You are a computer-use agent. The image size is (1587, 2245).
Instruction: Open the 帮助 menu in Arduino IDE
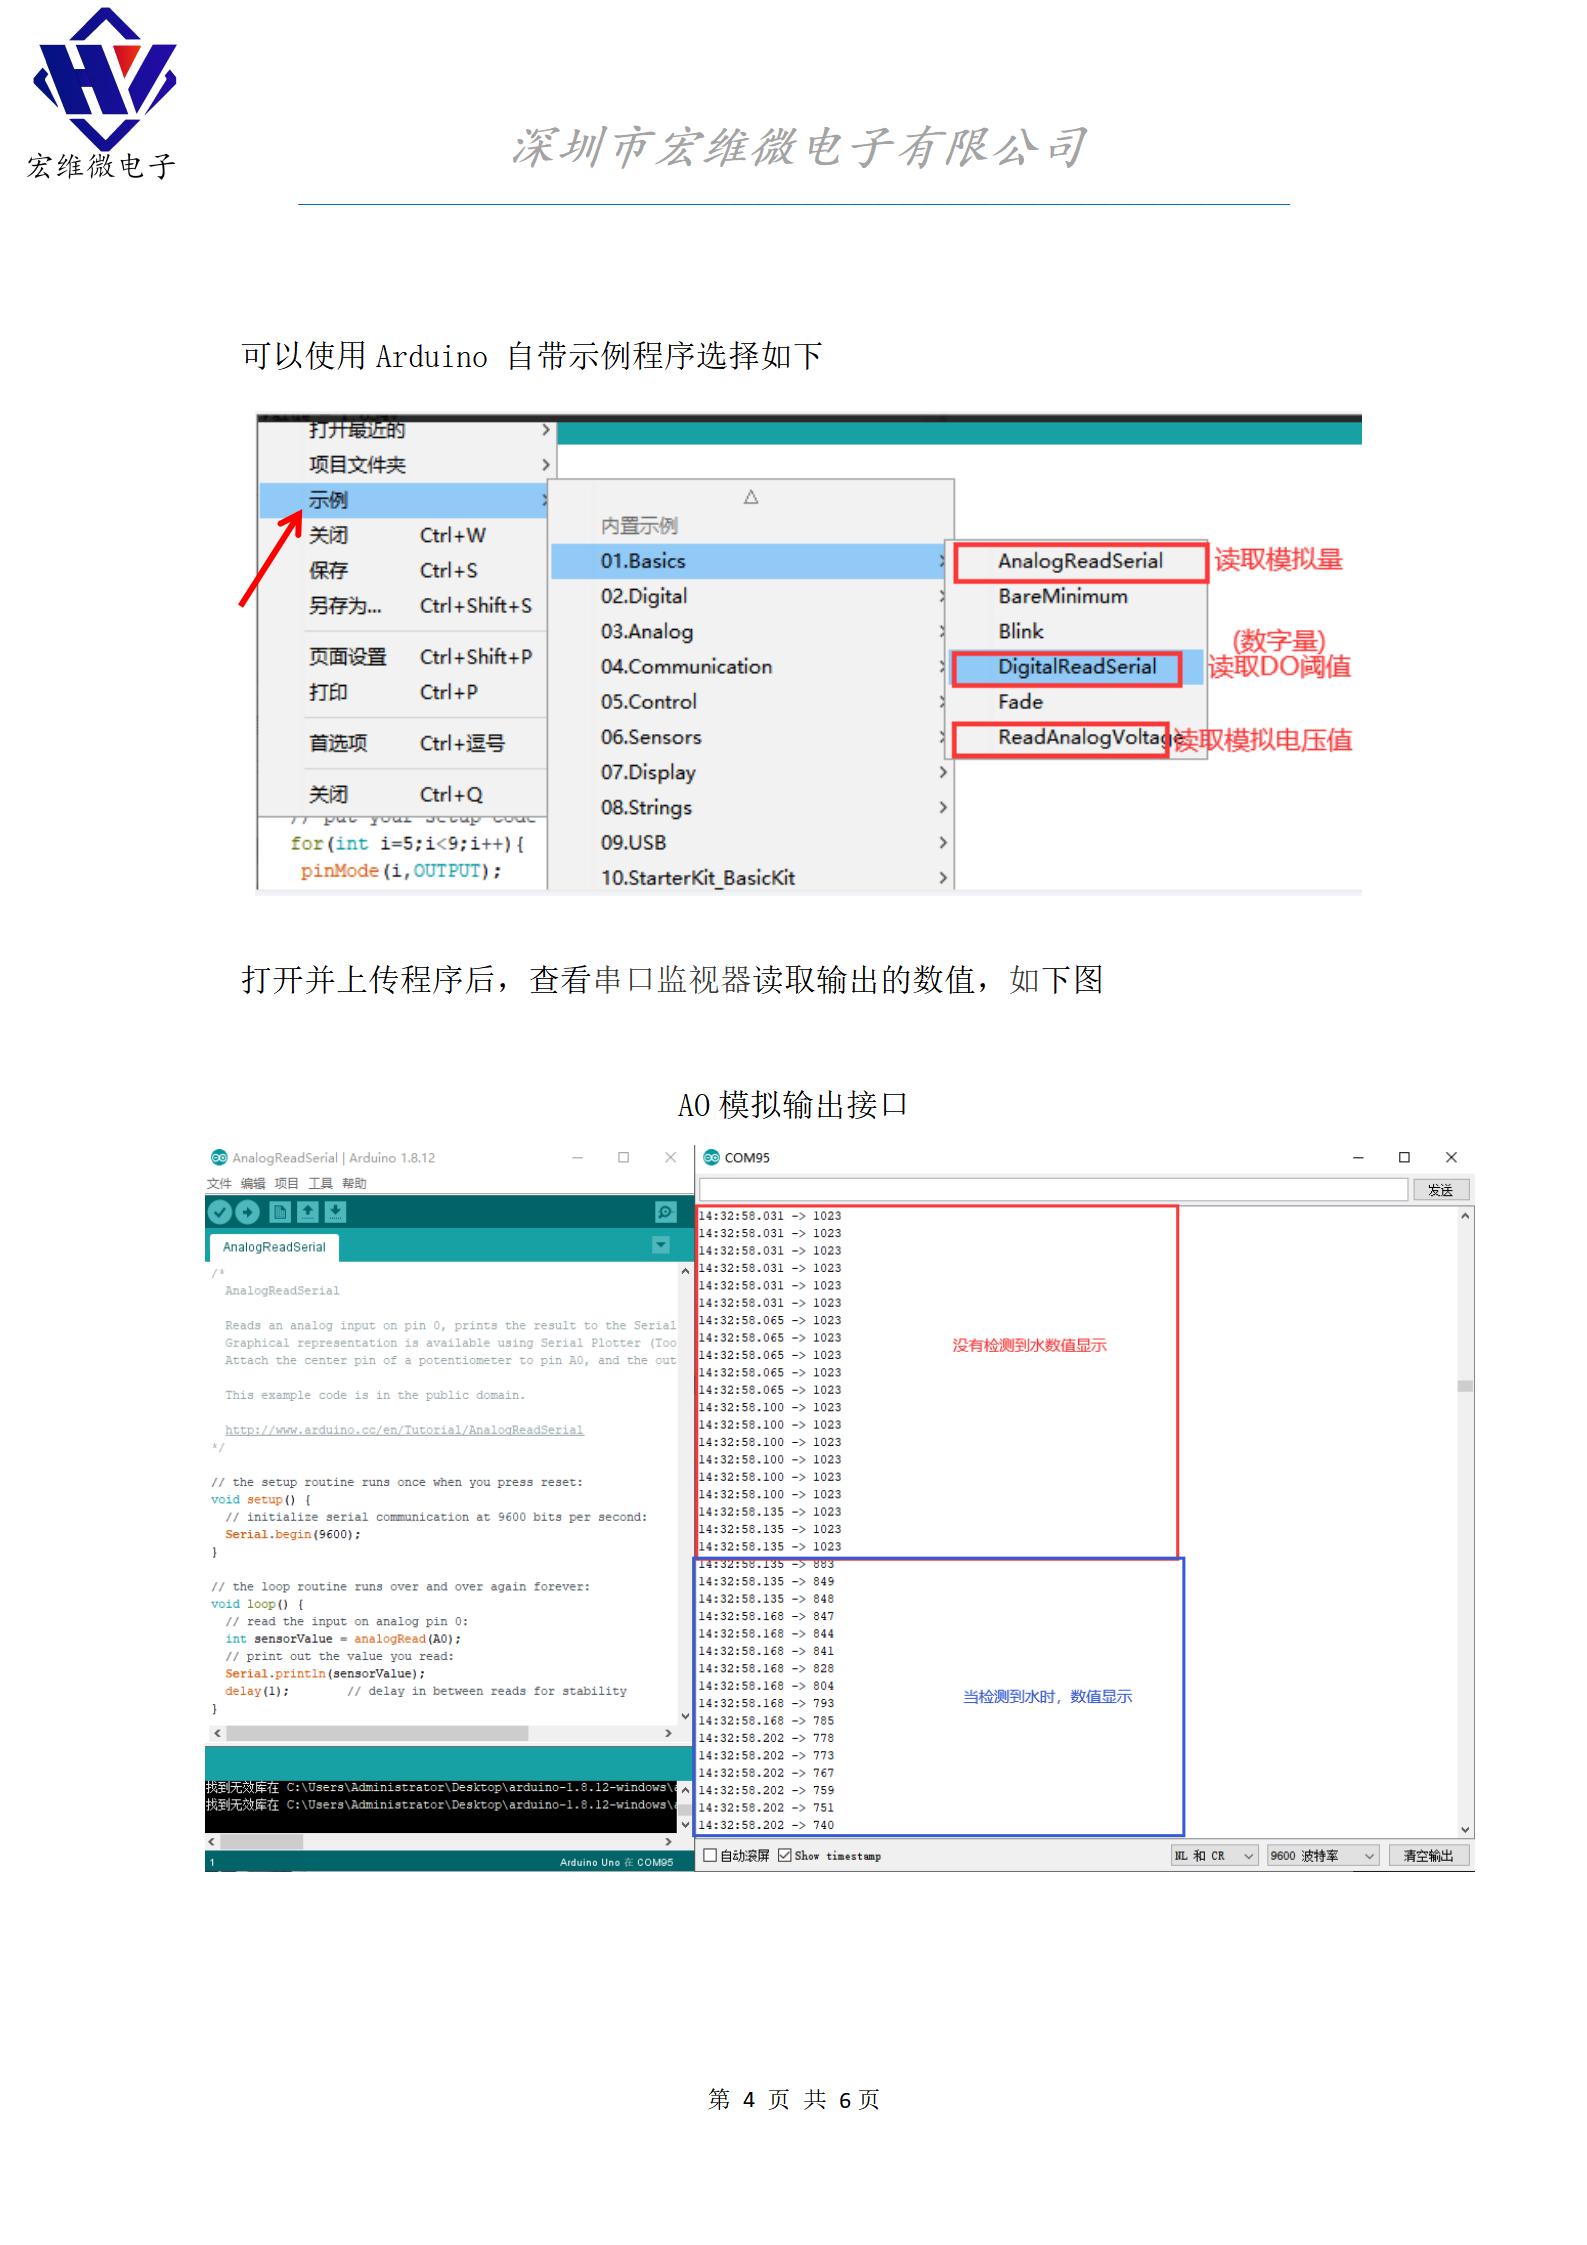(354, 1183)
